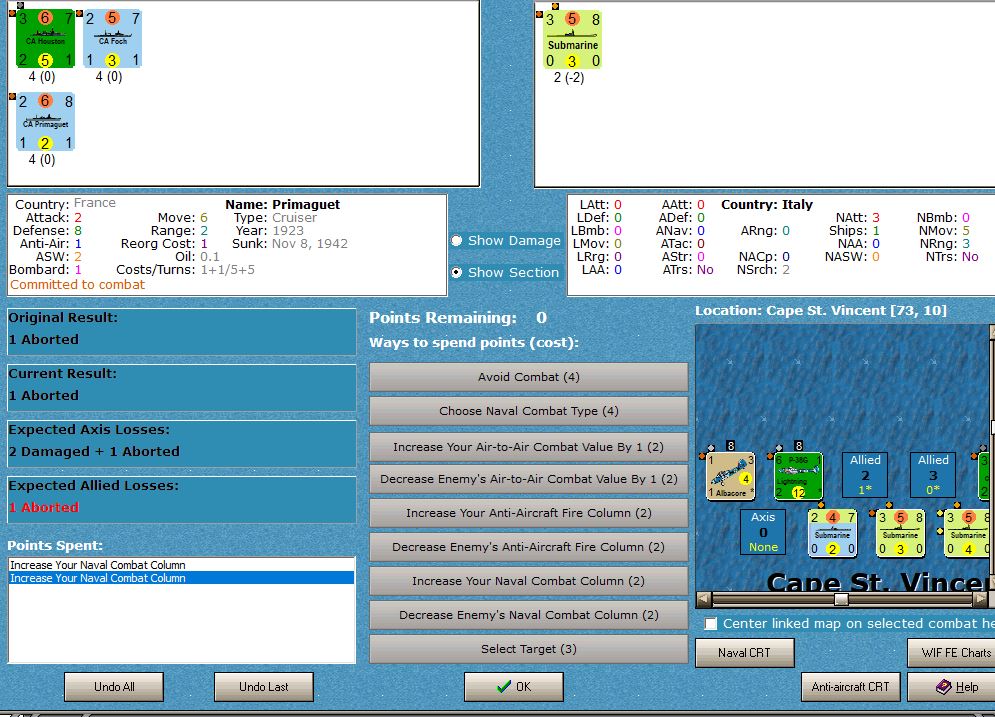Viewport: 995px width, 717px height.
Task: Select the CA Primaguet cruiser counter
Action: tap(45, 122)
